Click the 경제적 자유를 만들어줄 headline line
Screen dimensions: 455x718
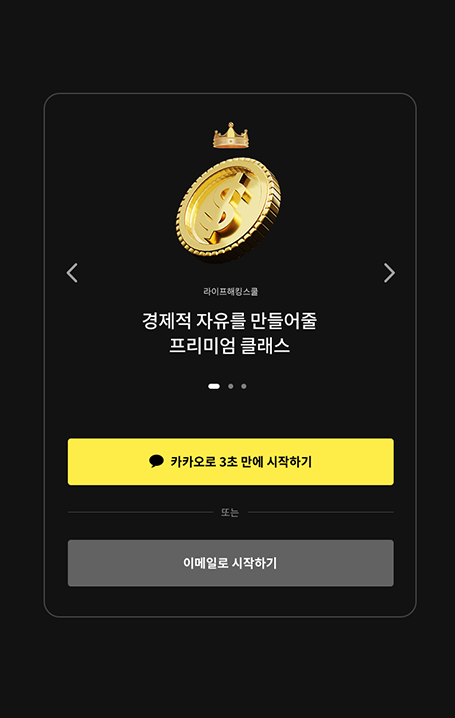(229, 321)
